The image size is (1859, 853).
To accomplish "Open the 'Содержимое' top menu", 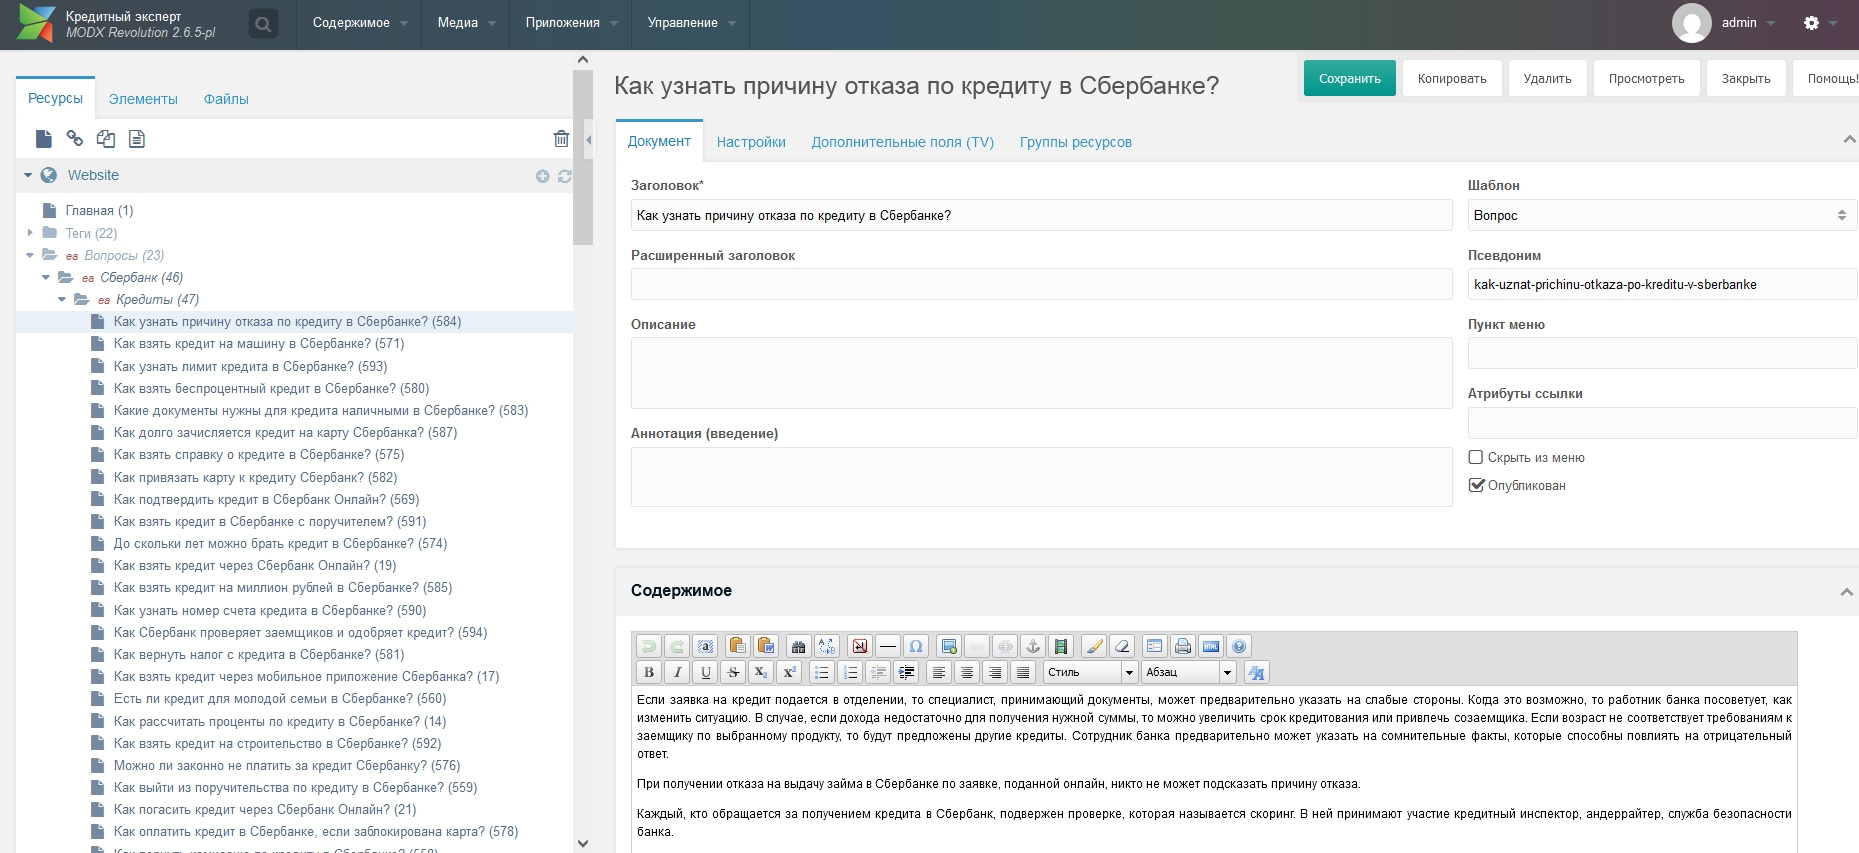I will 360,23.
